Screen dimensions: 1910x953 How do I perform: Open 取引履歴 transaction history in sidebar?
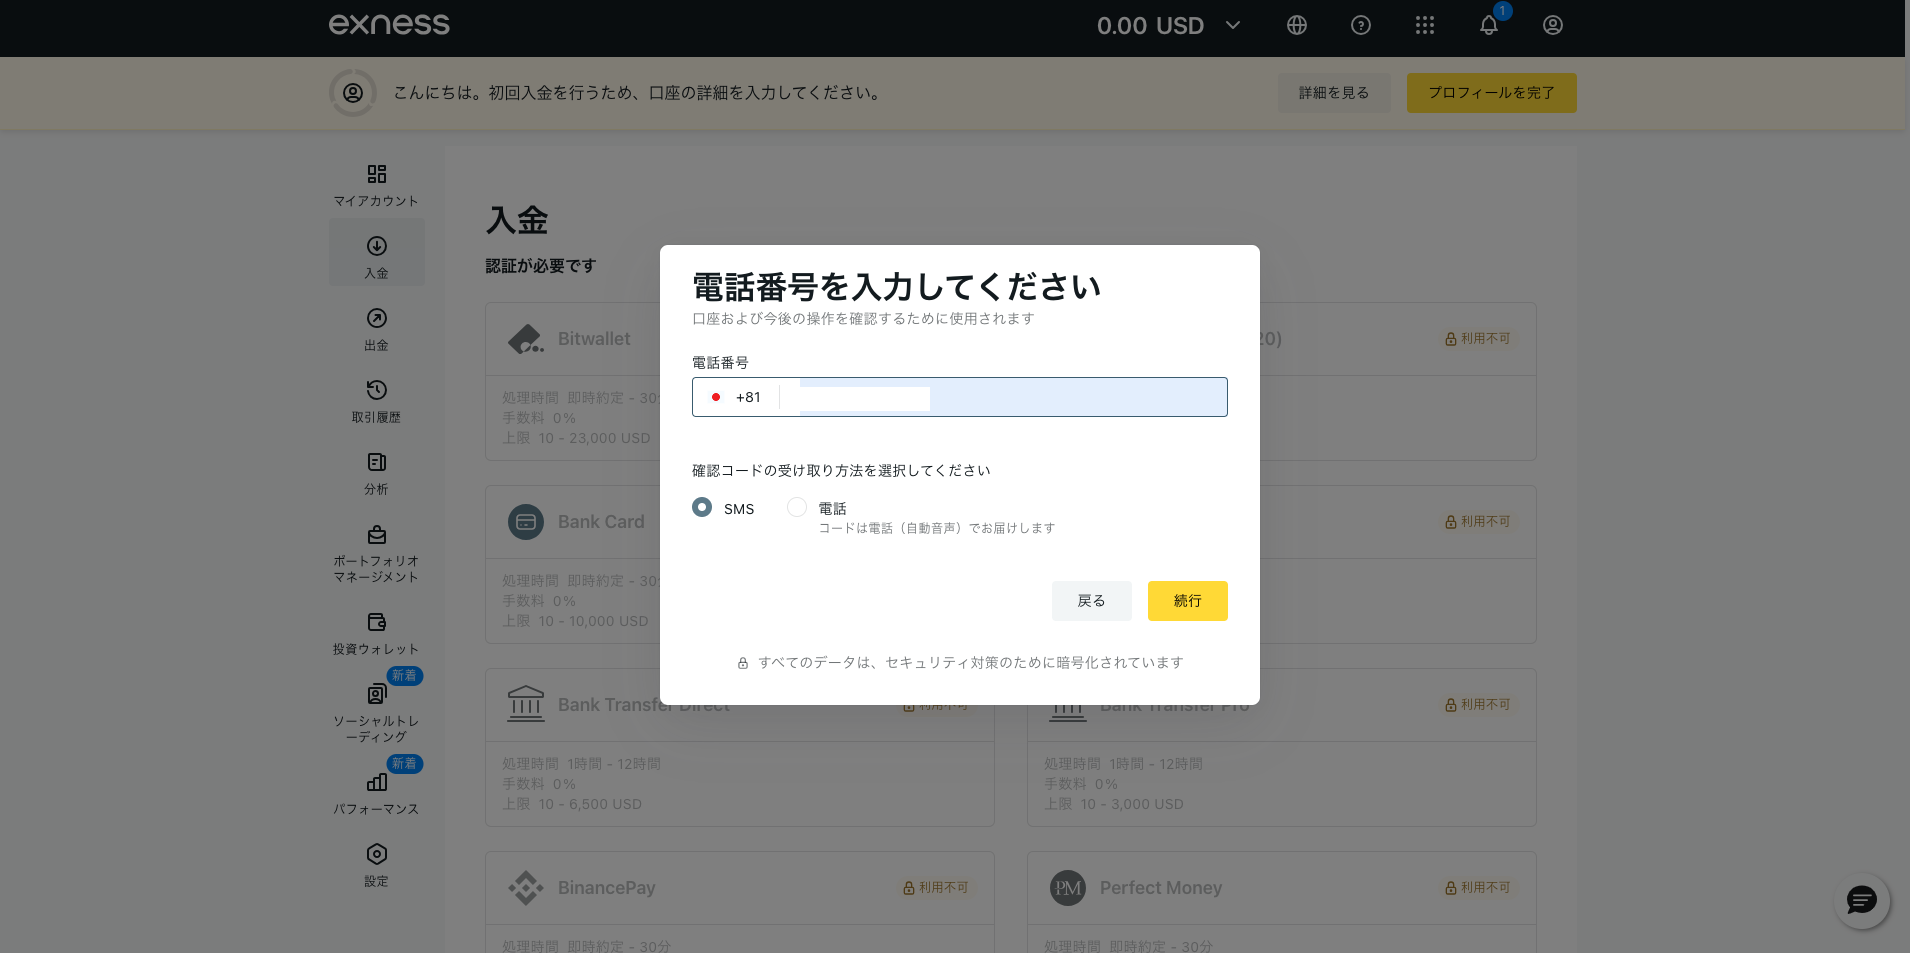click(376, 401)
